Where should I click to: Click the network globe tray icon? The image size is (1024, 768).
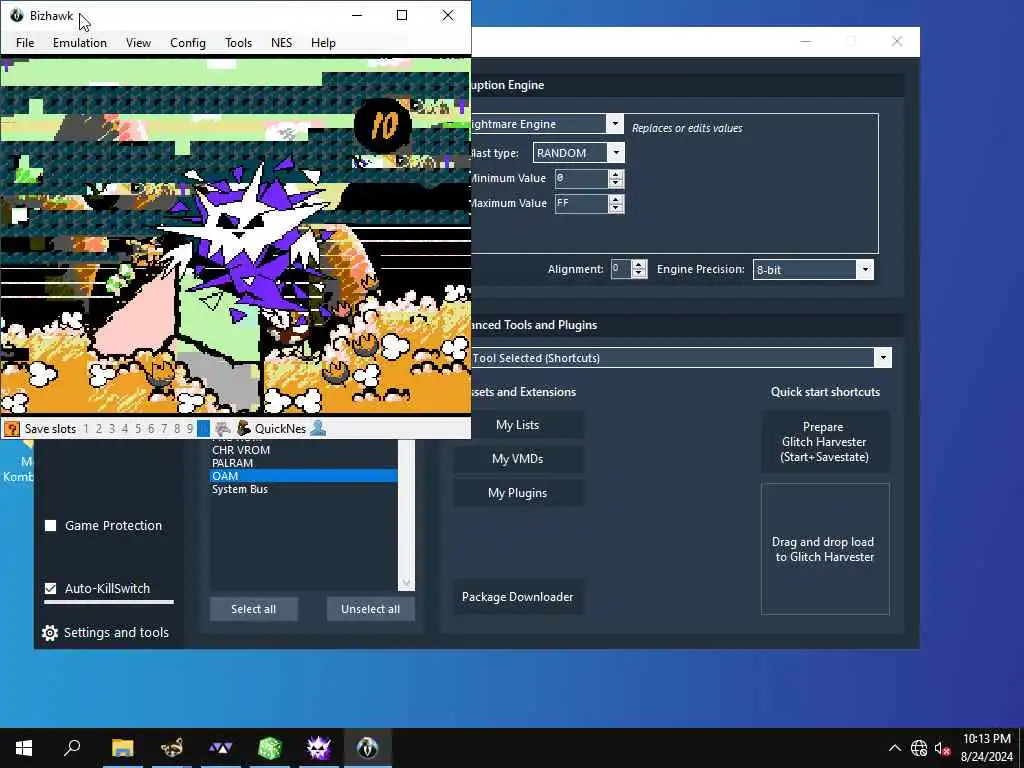coord(919,748)
